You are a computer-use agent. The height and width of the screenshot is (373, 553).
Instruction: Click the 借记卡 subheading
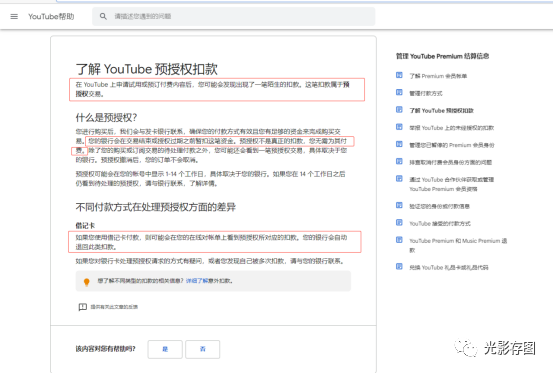click(85, 226)
